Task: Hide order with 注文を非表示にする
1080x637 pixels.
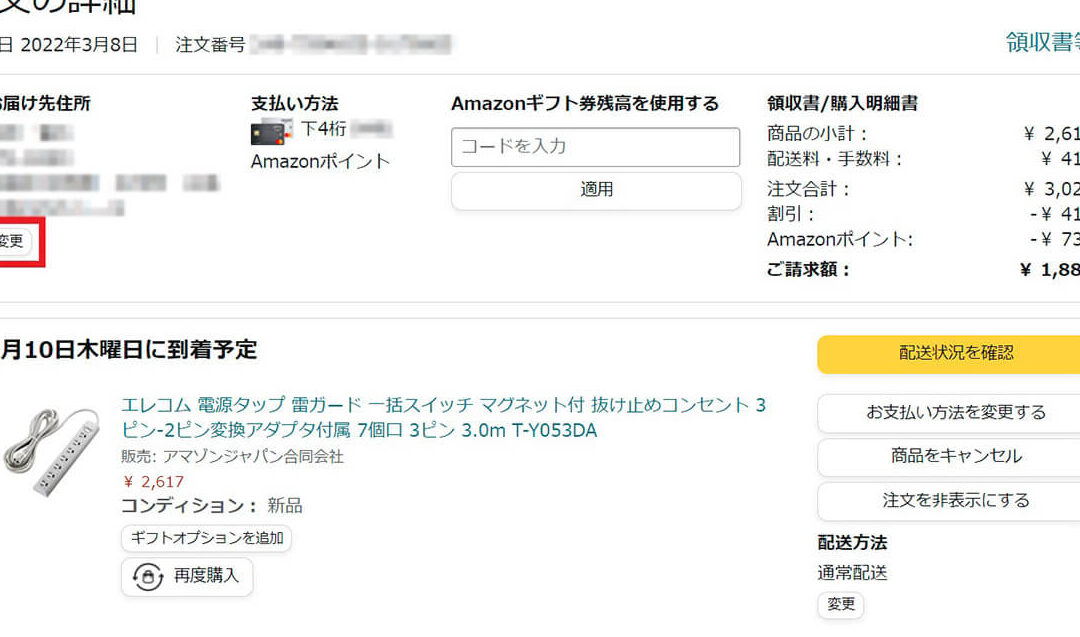Action: point(948,500)
